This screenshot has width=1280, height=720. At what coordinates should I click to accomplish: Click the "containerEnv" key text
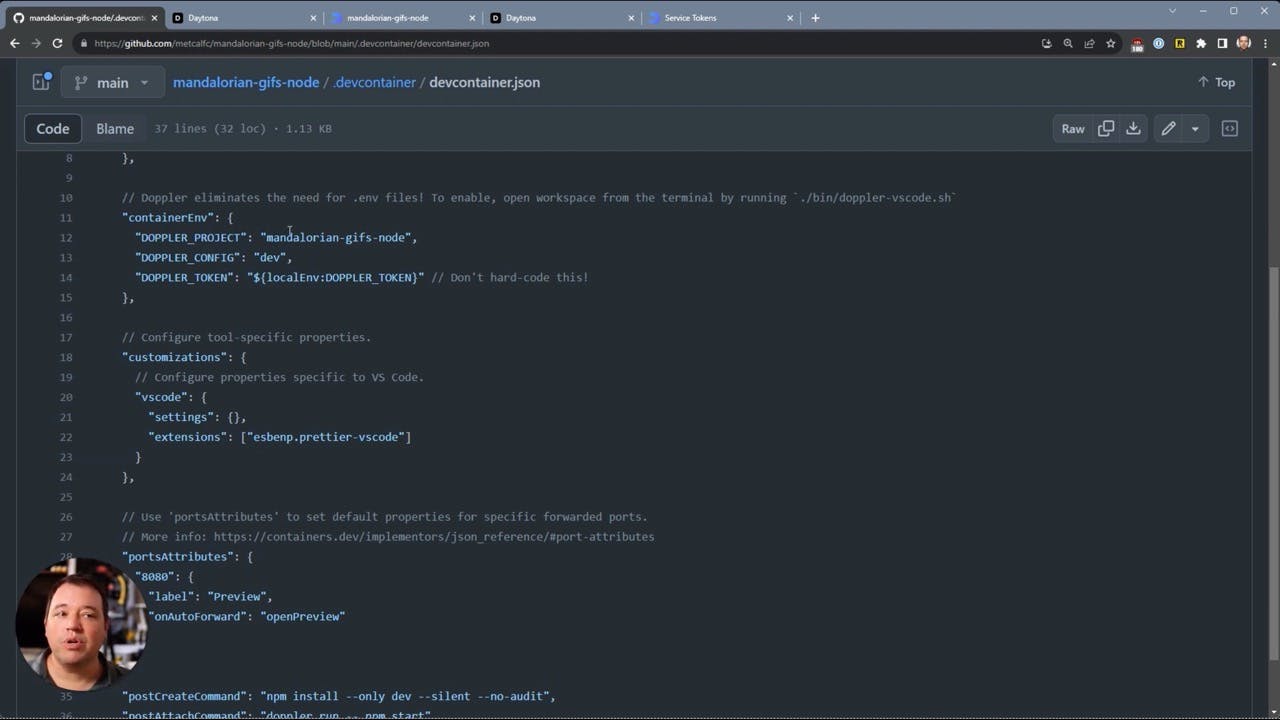pyautogui.click(x=168, y=217)
